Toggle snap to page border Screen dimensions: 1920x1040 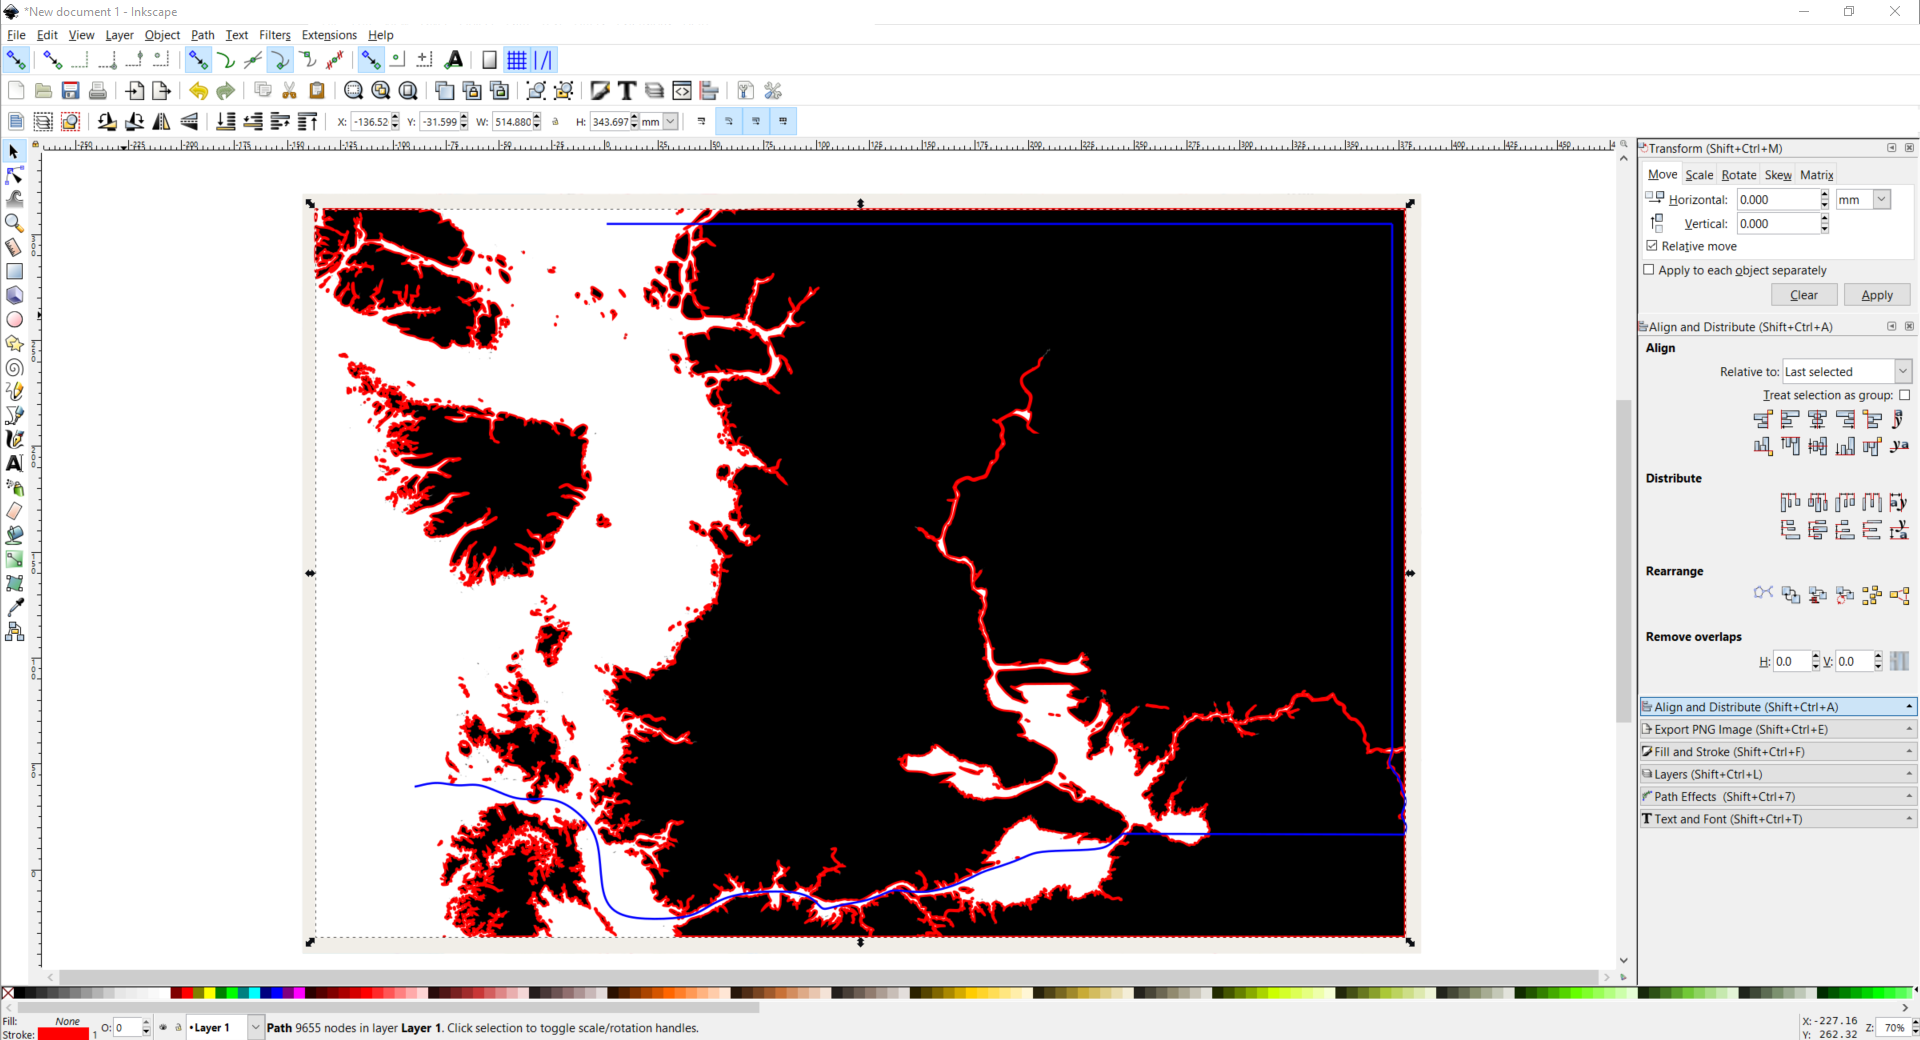489,60
